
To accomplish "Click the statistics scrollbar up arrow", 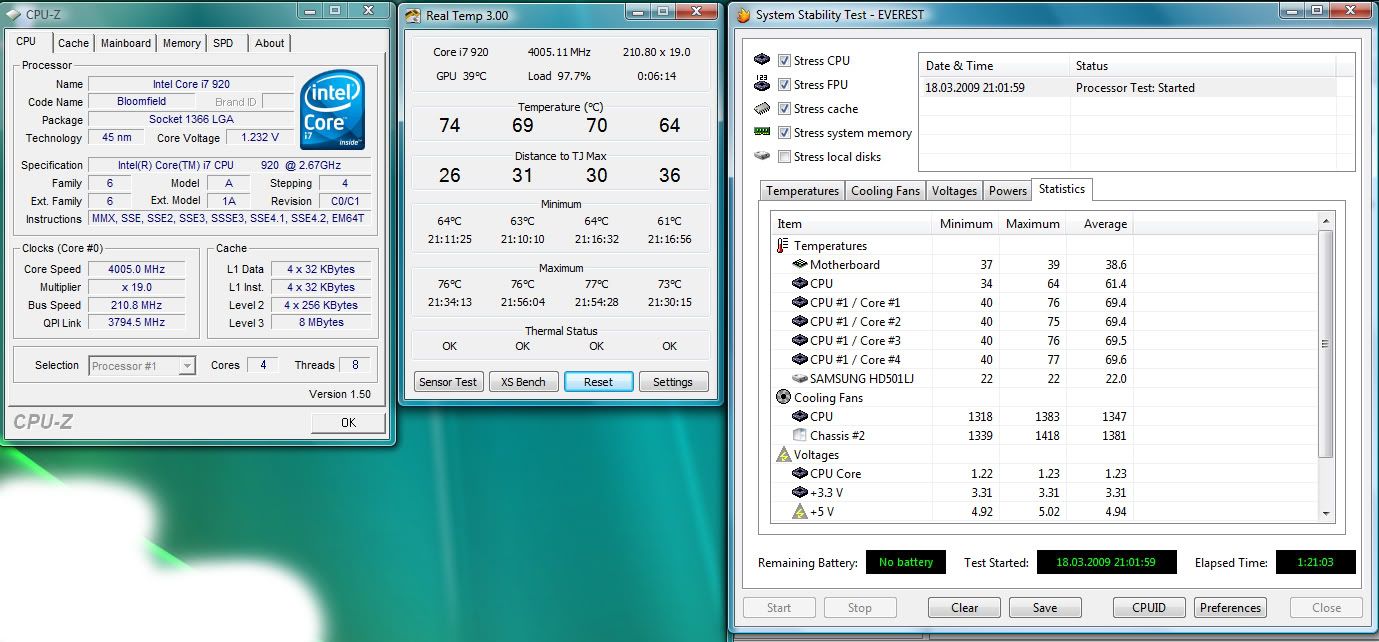I will click(1326, 222).
